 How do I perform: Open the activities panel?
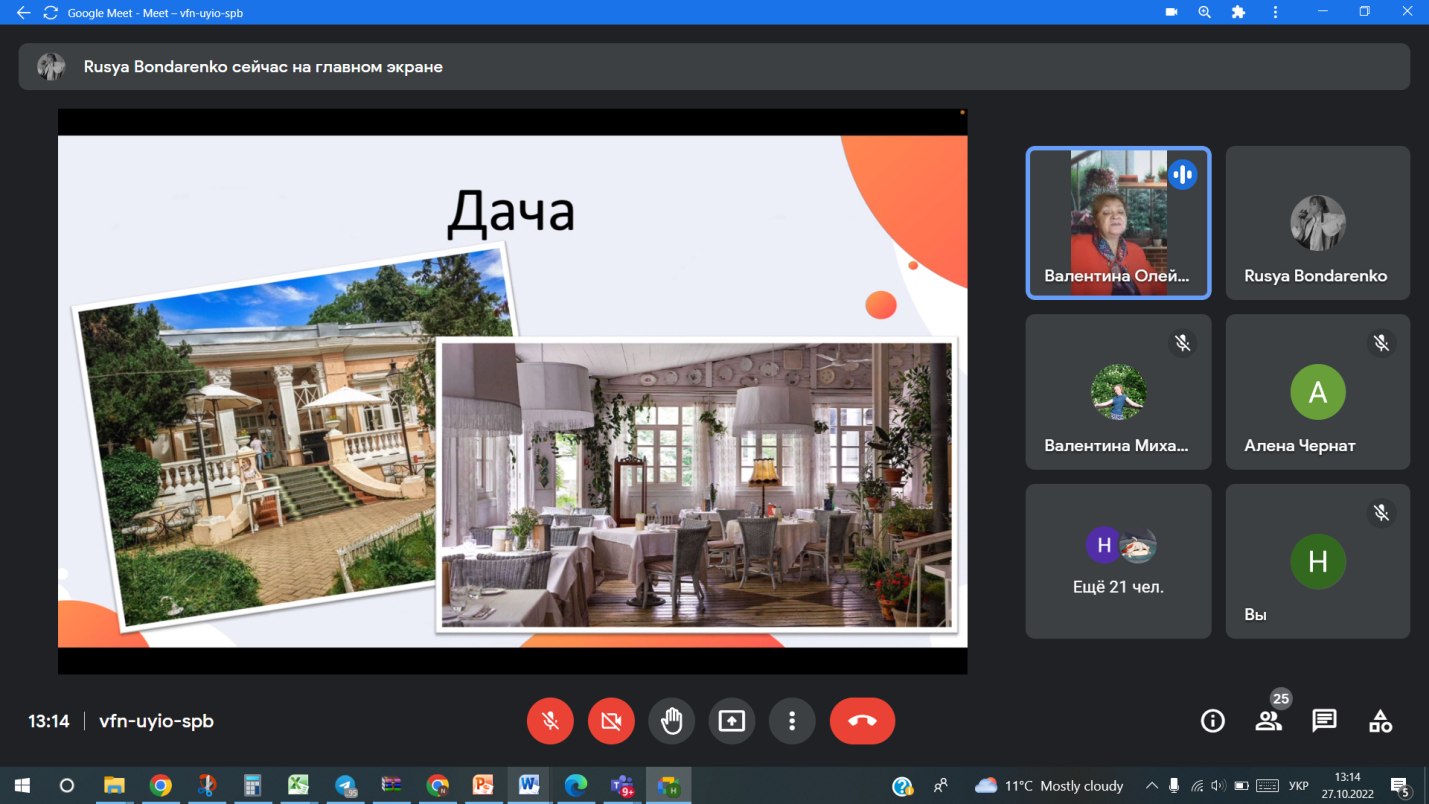1380,721
